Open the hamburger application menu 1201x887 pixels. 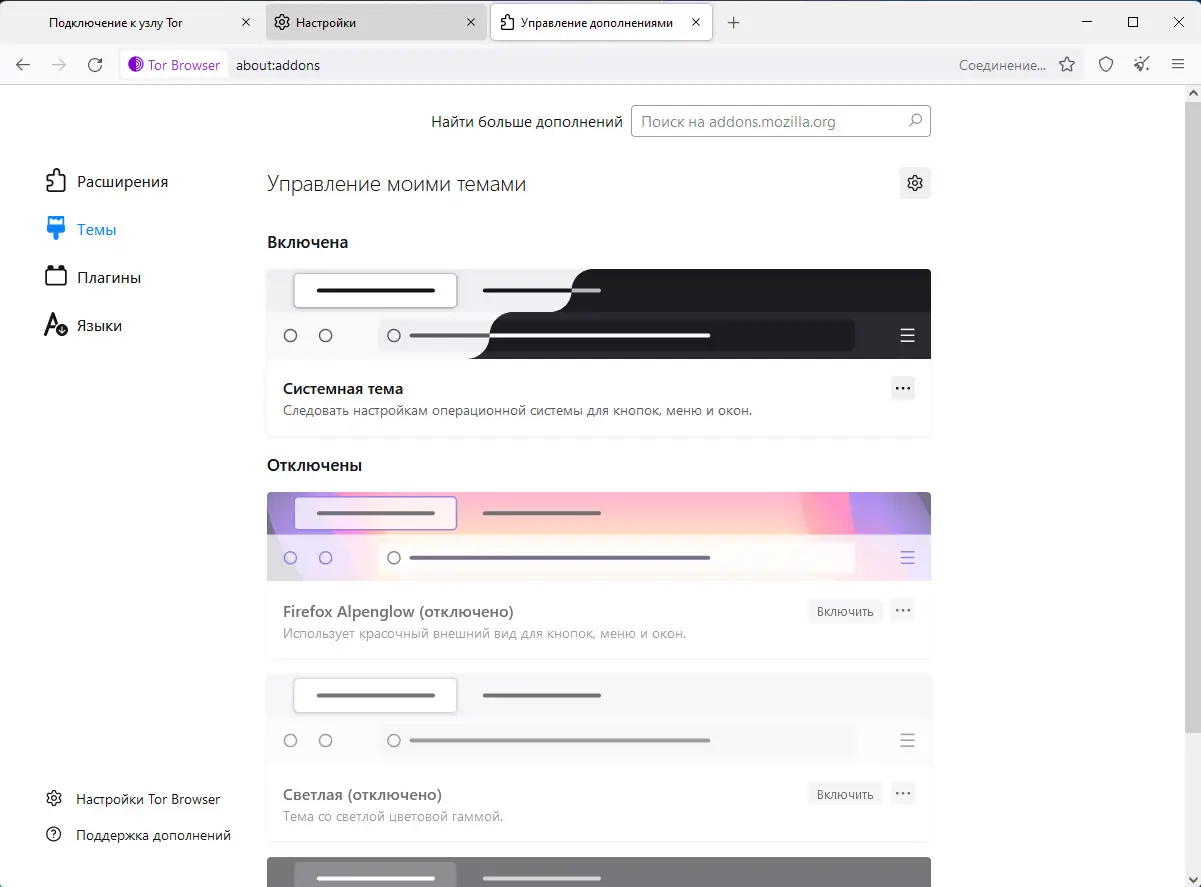coord(1178,65)
